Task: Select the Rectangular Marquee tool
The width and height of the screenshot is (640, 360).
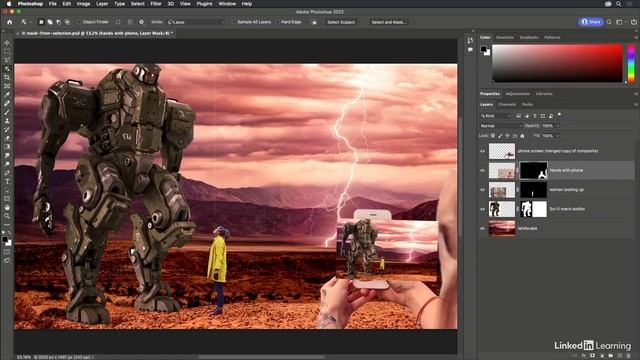Action: (x=7, y=51)
